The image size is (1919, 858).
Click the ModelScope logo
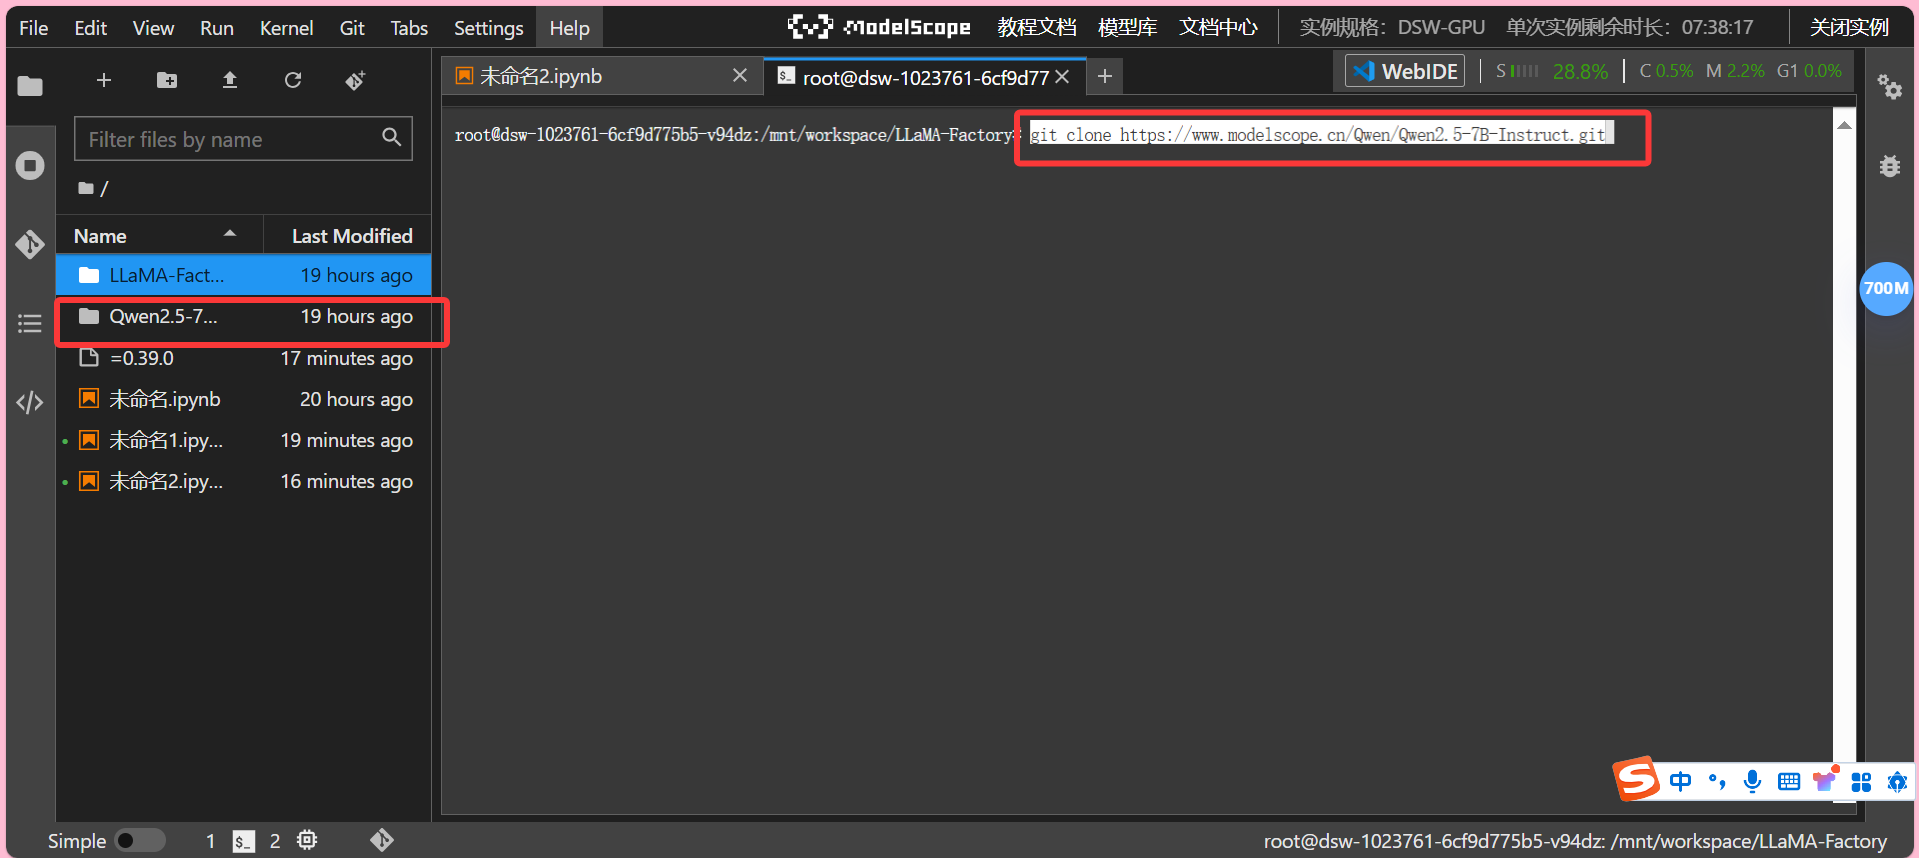click(879, 27)
